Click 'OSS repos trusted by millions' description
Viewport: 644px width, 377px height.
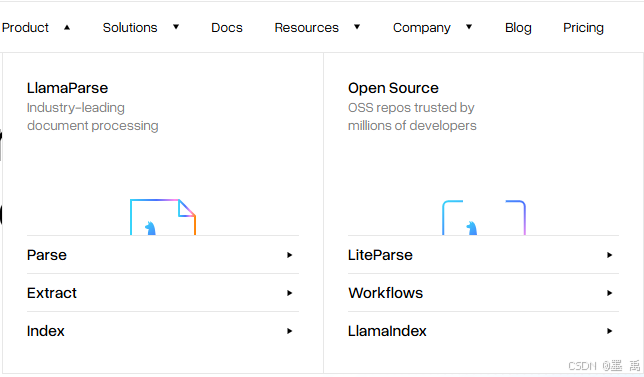412,117
